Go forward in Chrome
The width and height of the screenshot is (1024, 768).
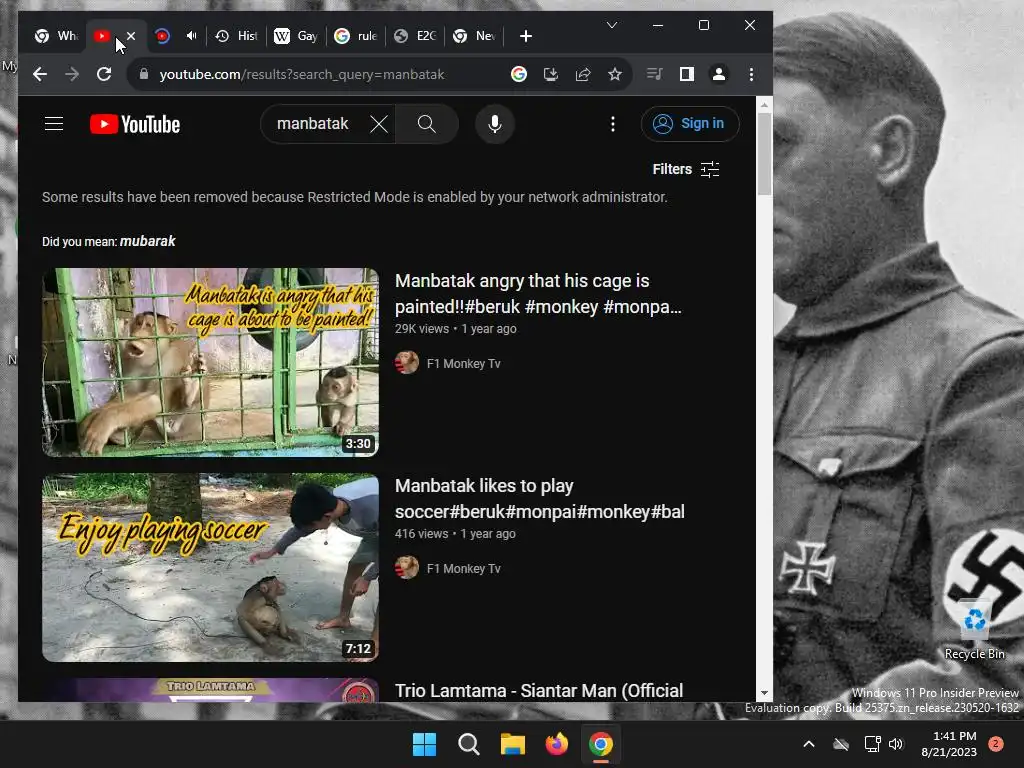tap(72, 74)
